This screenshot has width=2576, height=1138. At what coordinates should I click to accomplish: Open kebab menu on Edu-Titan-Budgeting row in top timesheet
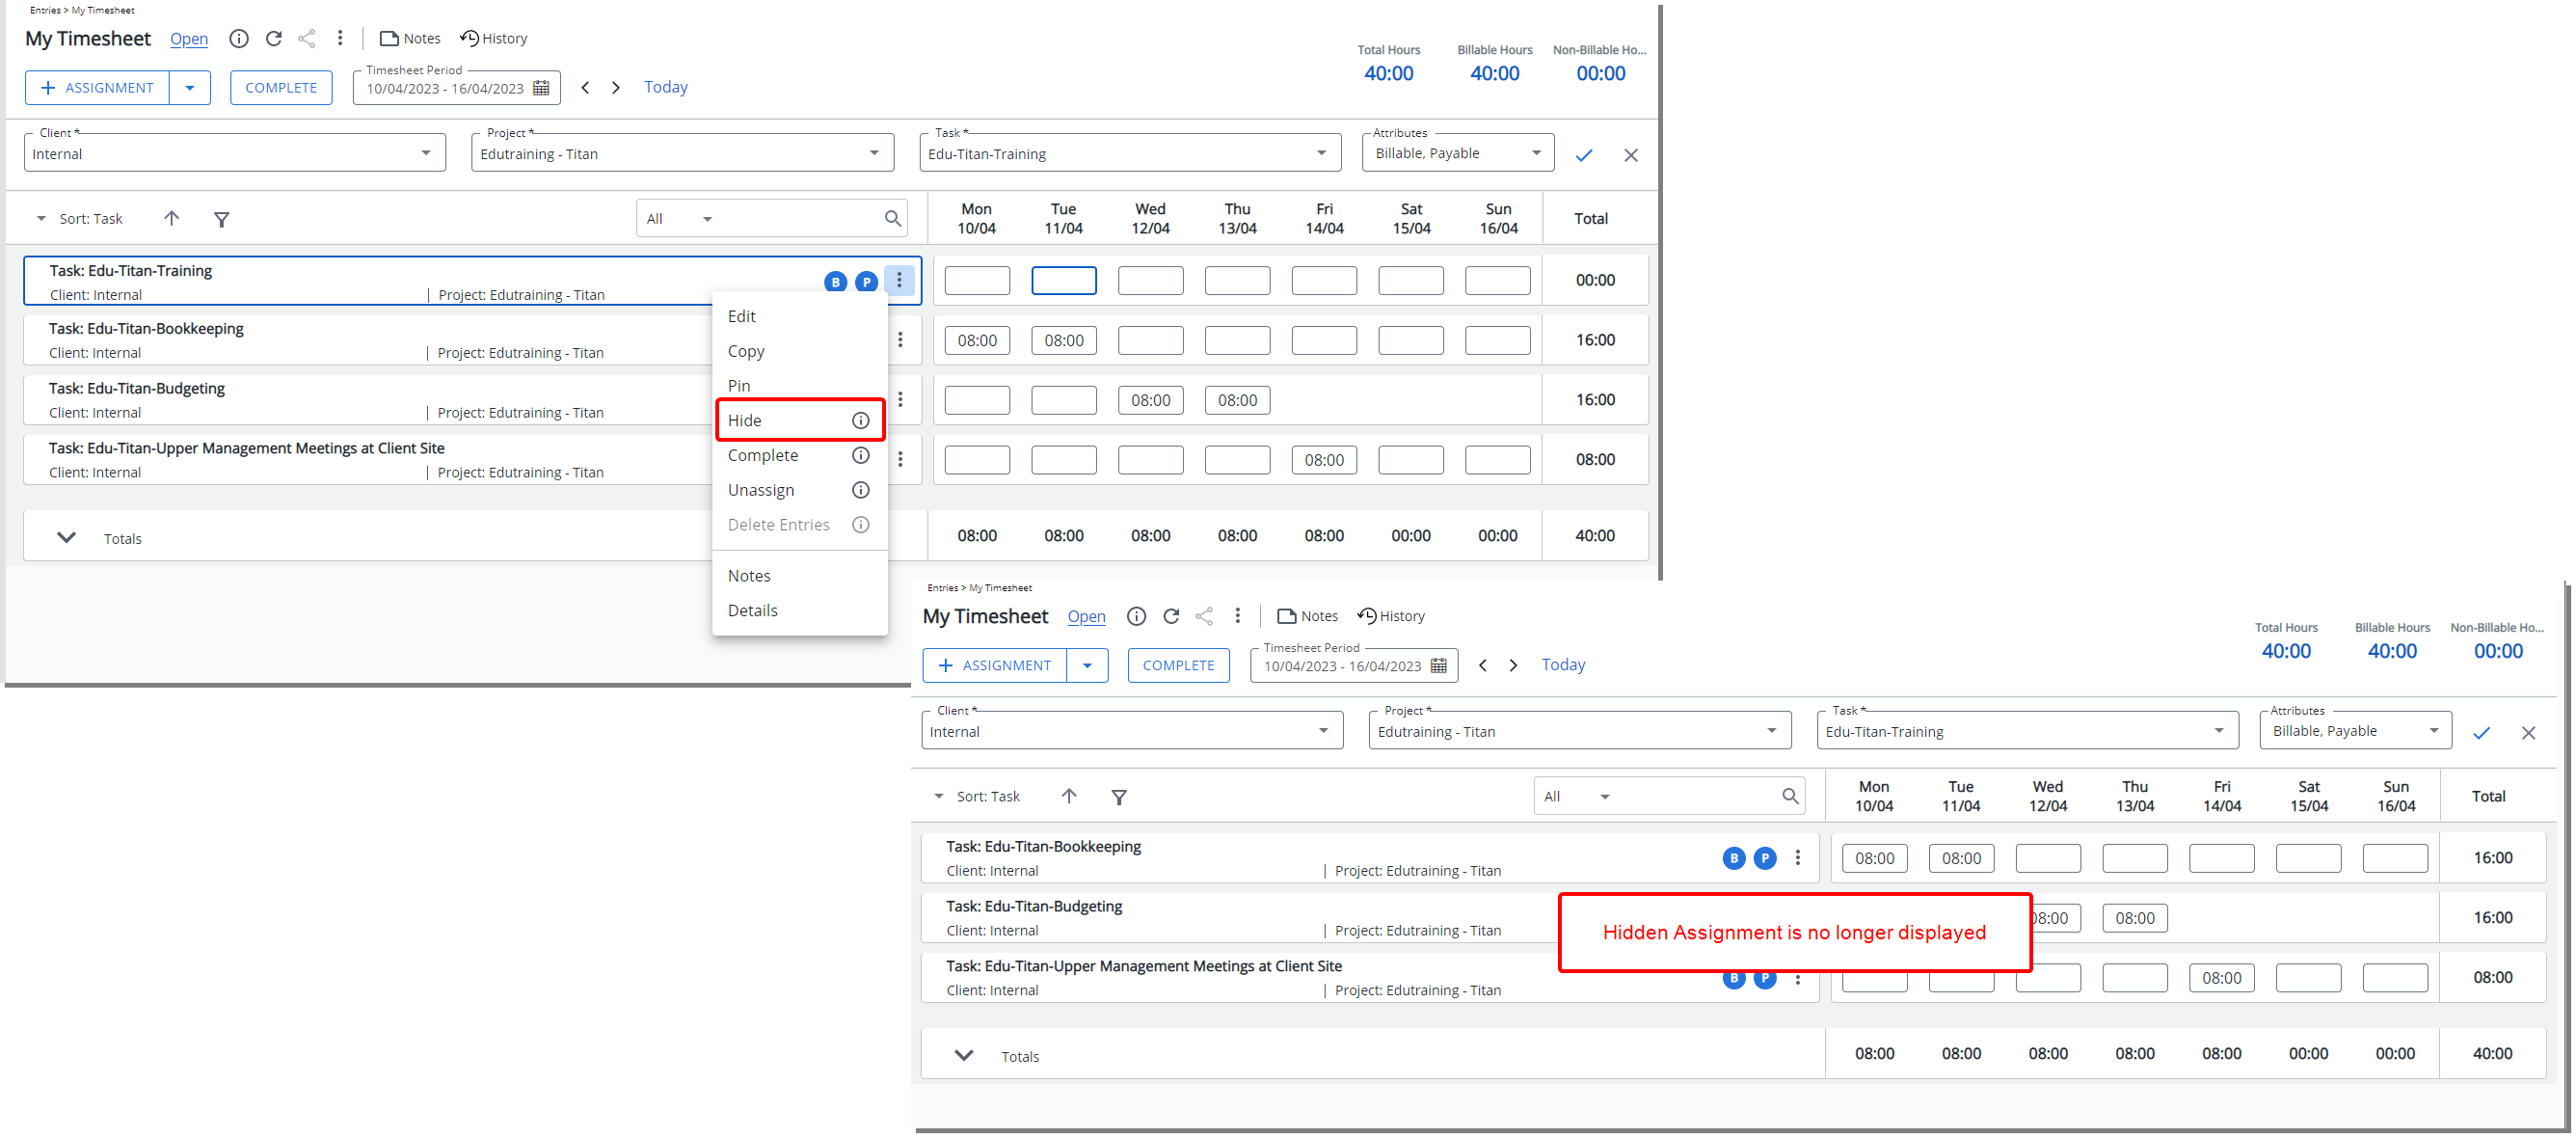(900, 400)
